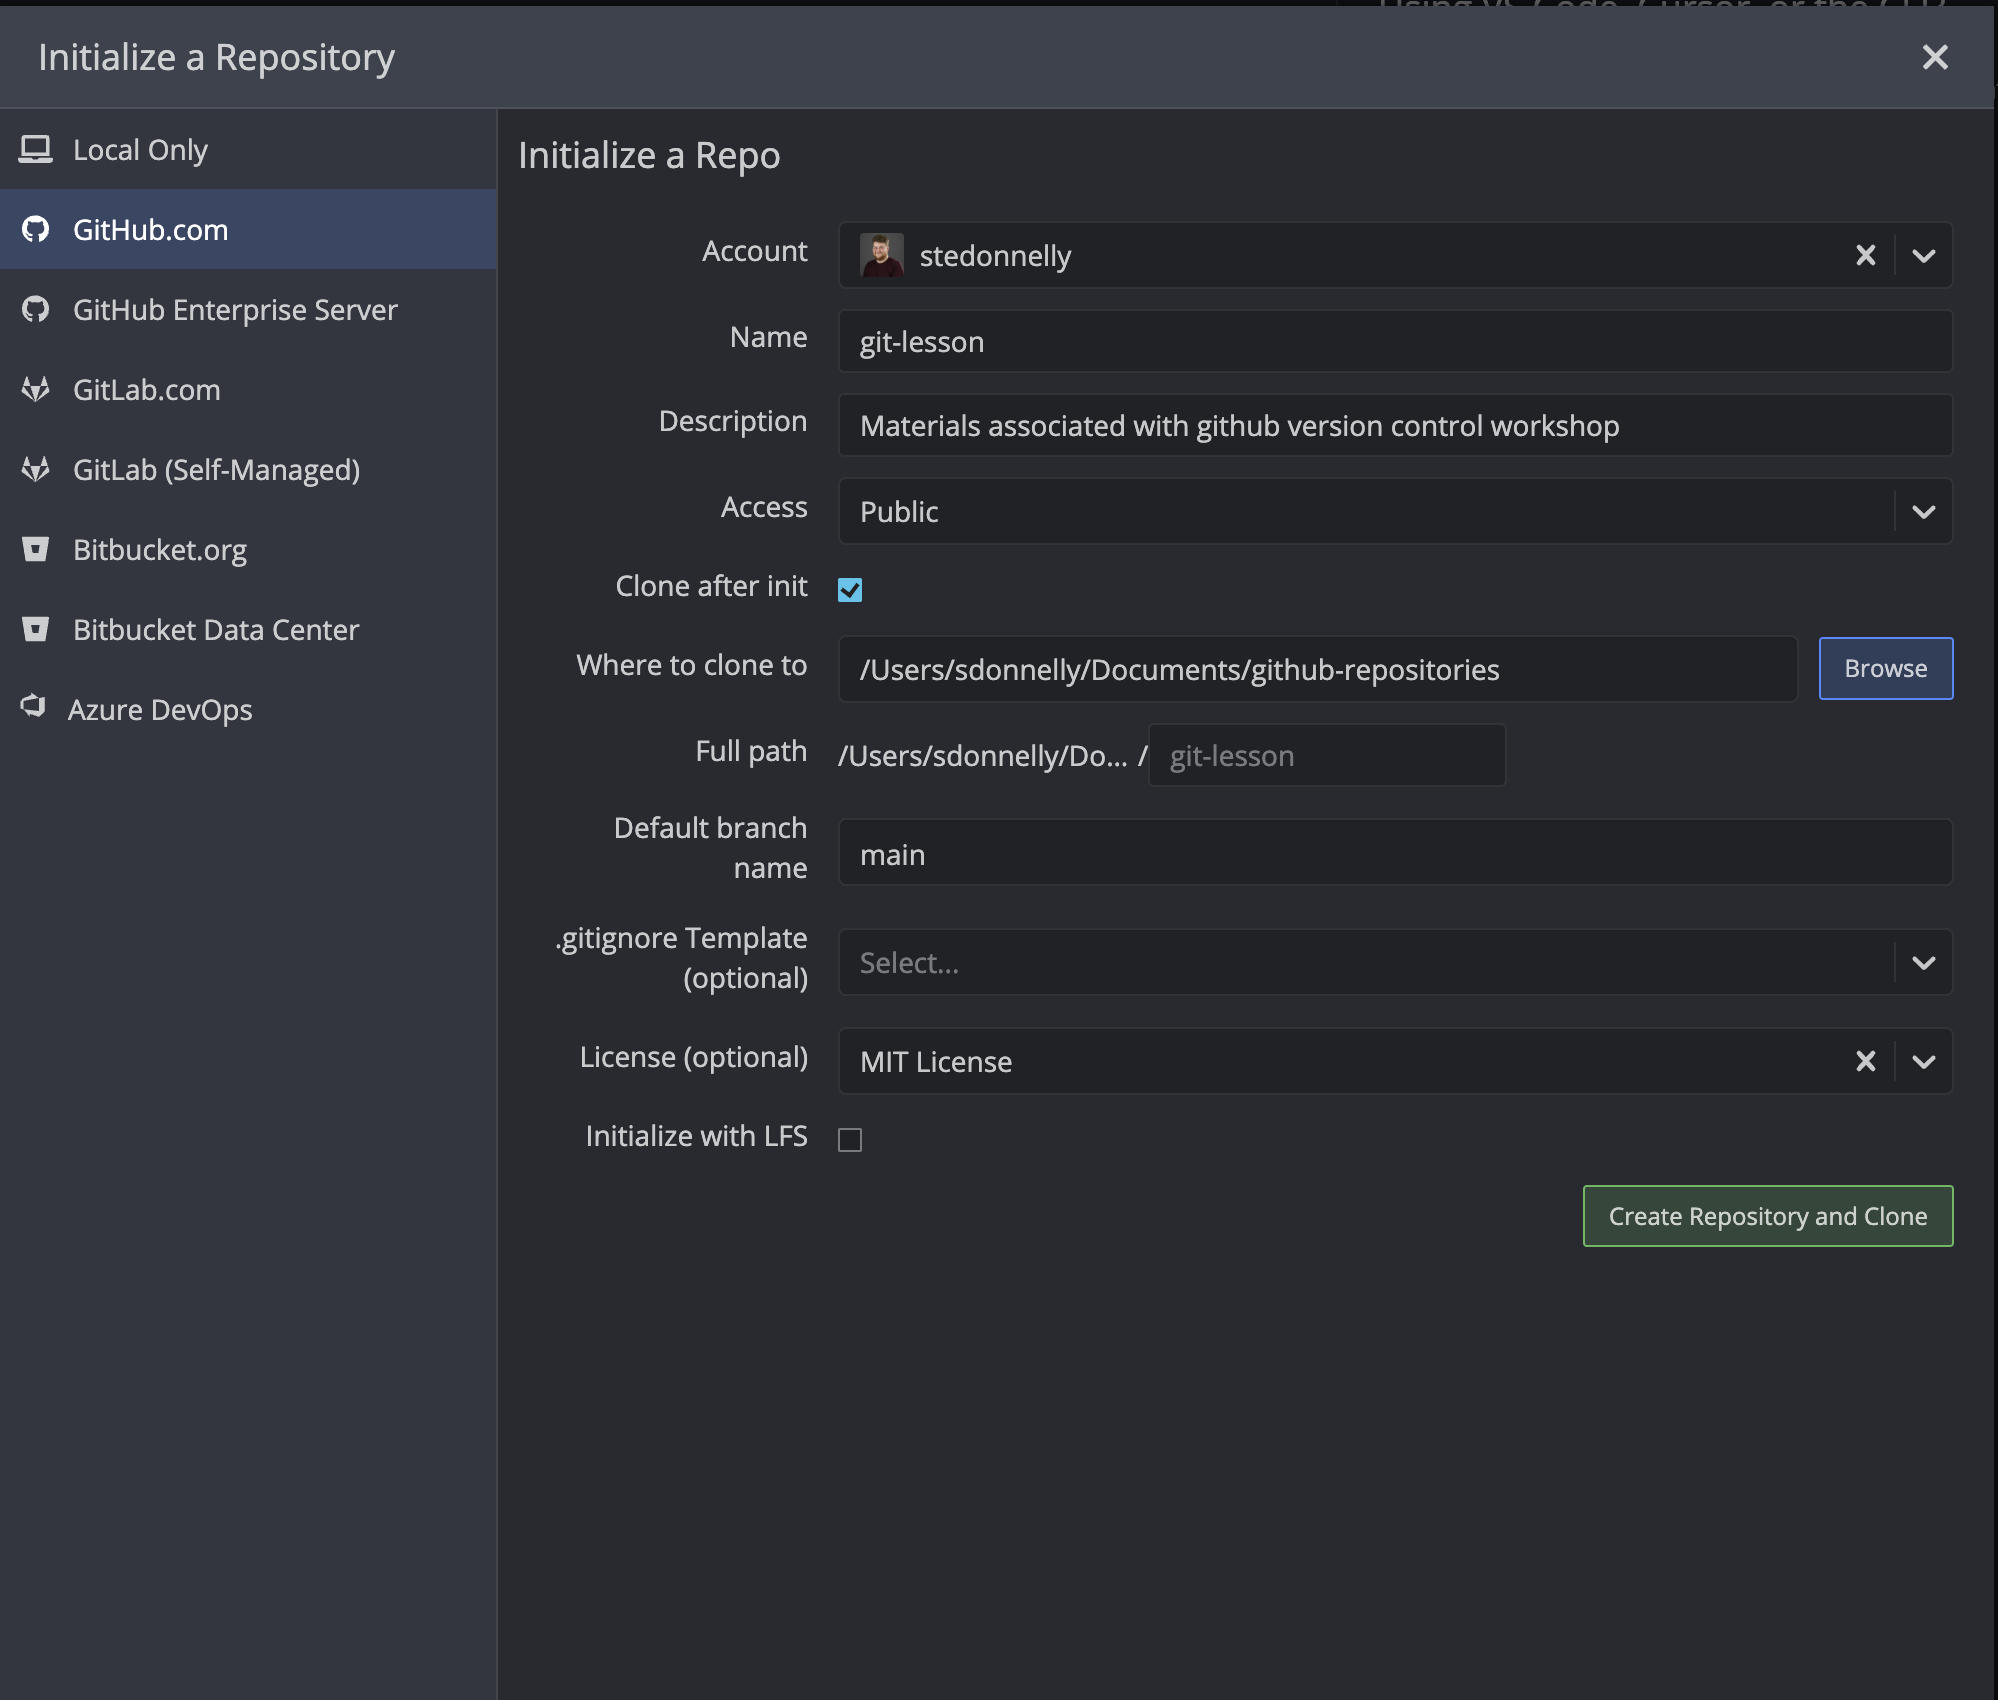Click the Bitbucket.org bucket icon
Viewport: 1998px width, 1700px height.
pos(36,550)
